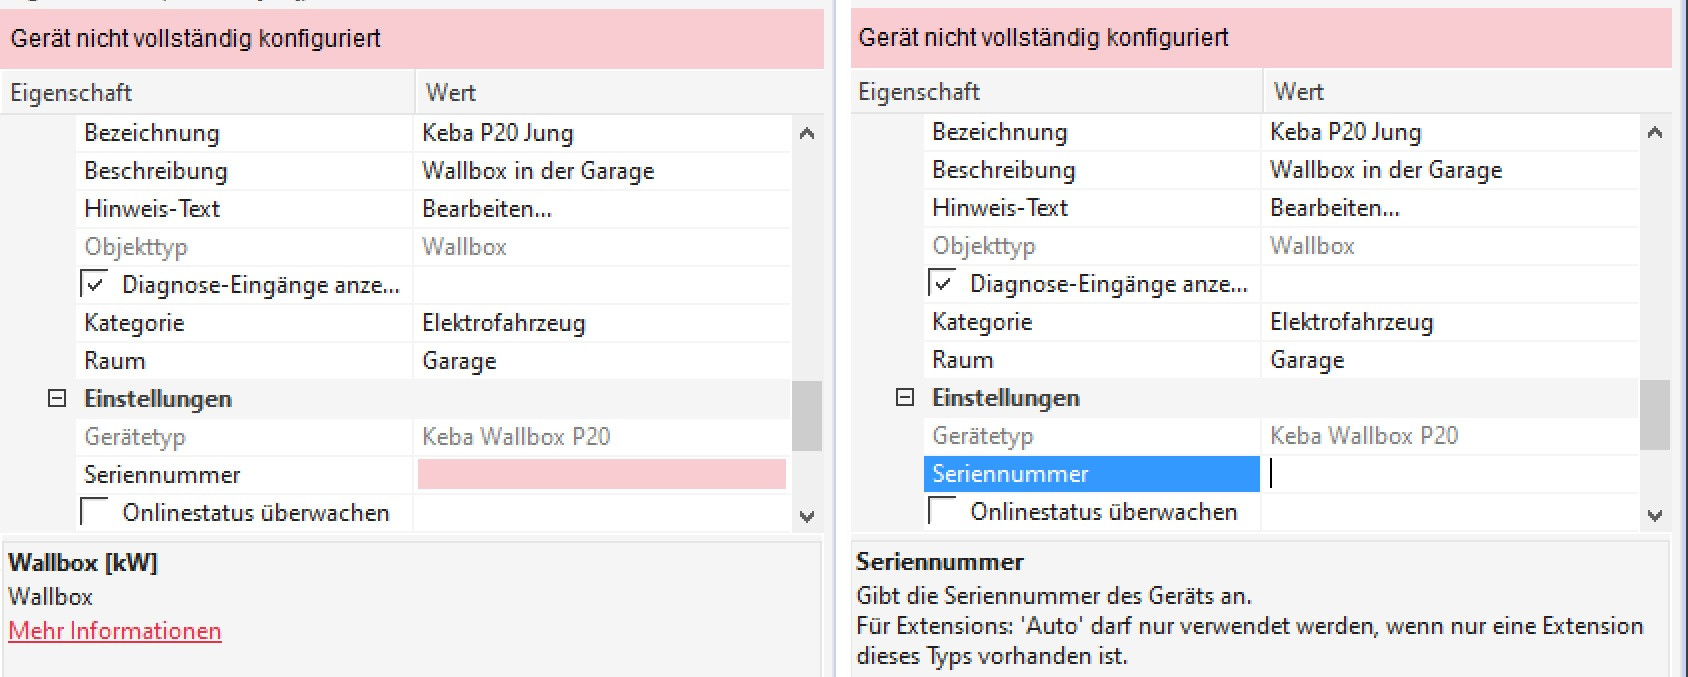Edit Bezeichnung value Keba P20 Jung, right
The height and width of the screenshot is (677, 1688).
point(1346,131)
